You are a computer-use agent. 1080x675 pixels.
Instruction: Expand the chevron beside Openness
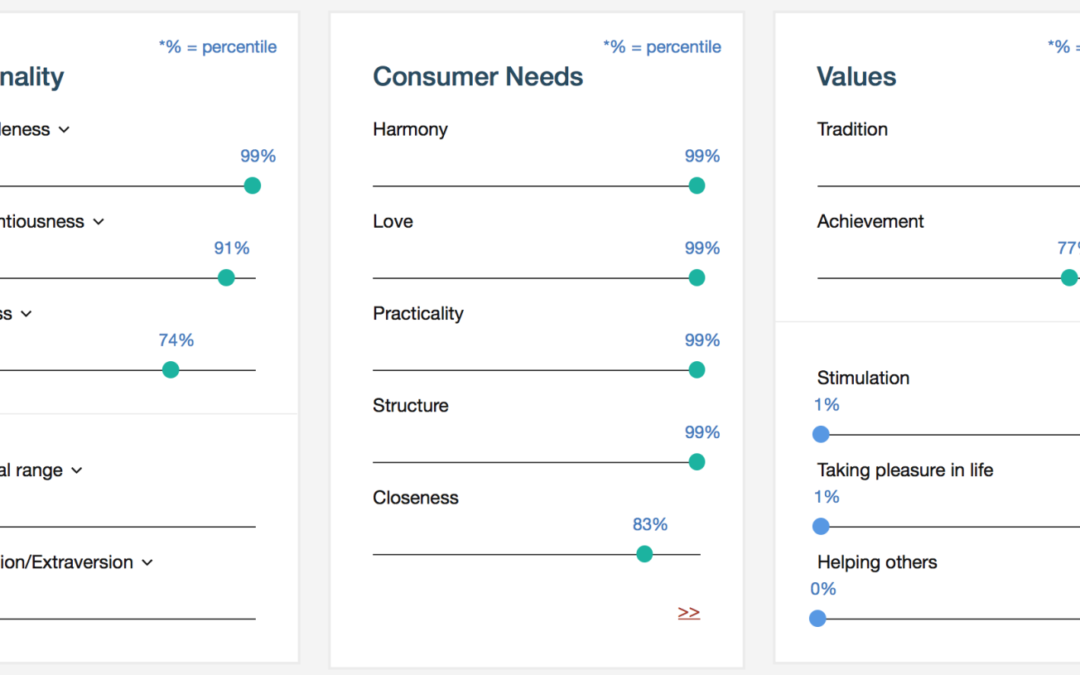(26, 314)
